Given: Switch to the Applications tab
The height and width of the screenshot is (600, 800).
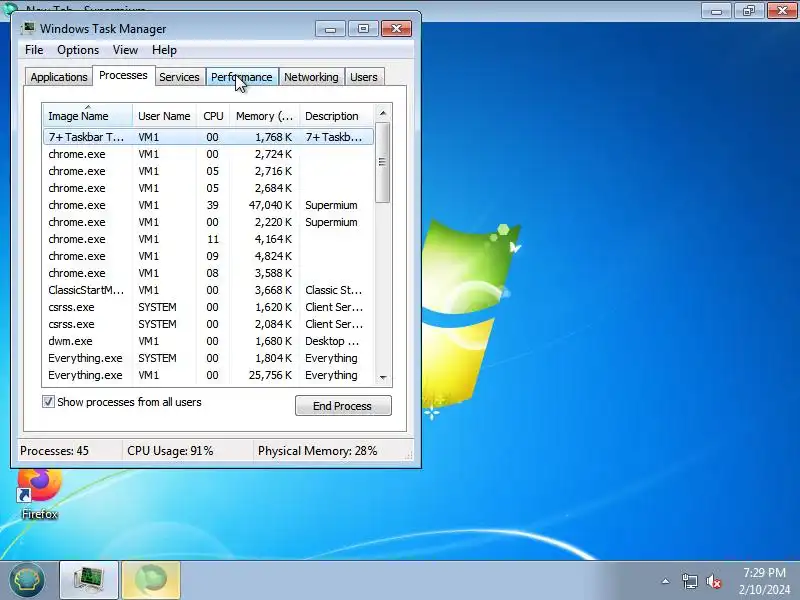Looking at the screenshot, I should click(x=59, y=77).
